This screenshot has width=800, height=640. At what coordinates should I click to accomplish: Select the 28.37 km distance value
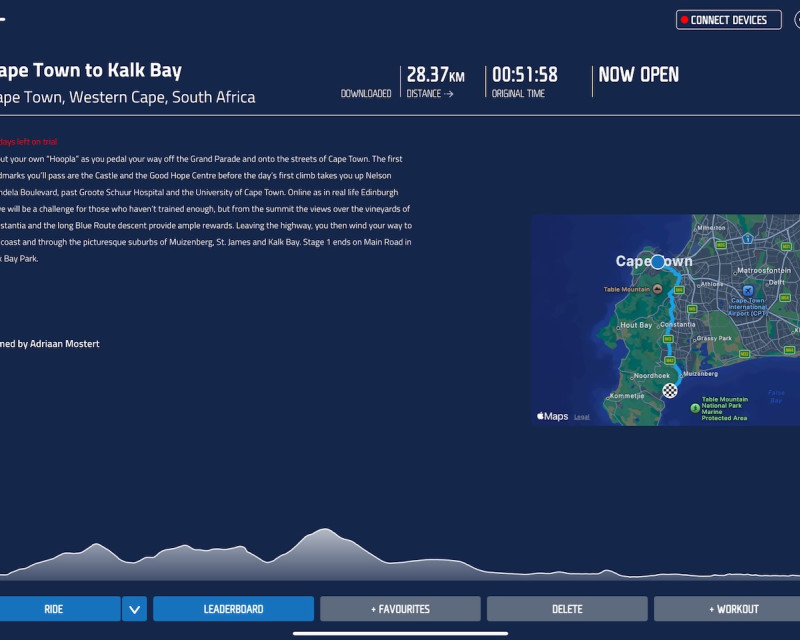tap(435, 75)
